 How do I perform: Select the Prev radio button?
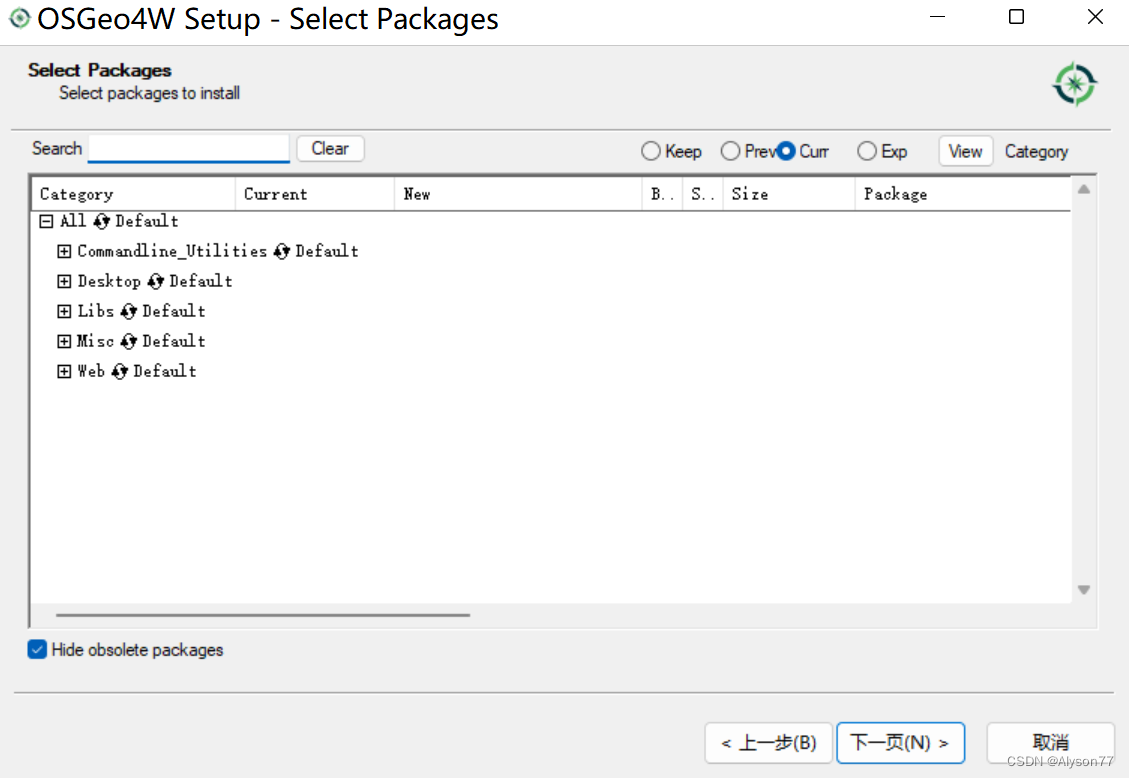coord(730,151)
